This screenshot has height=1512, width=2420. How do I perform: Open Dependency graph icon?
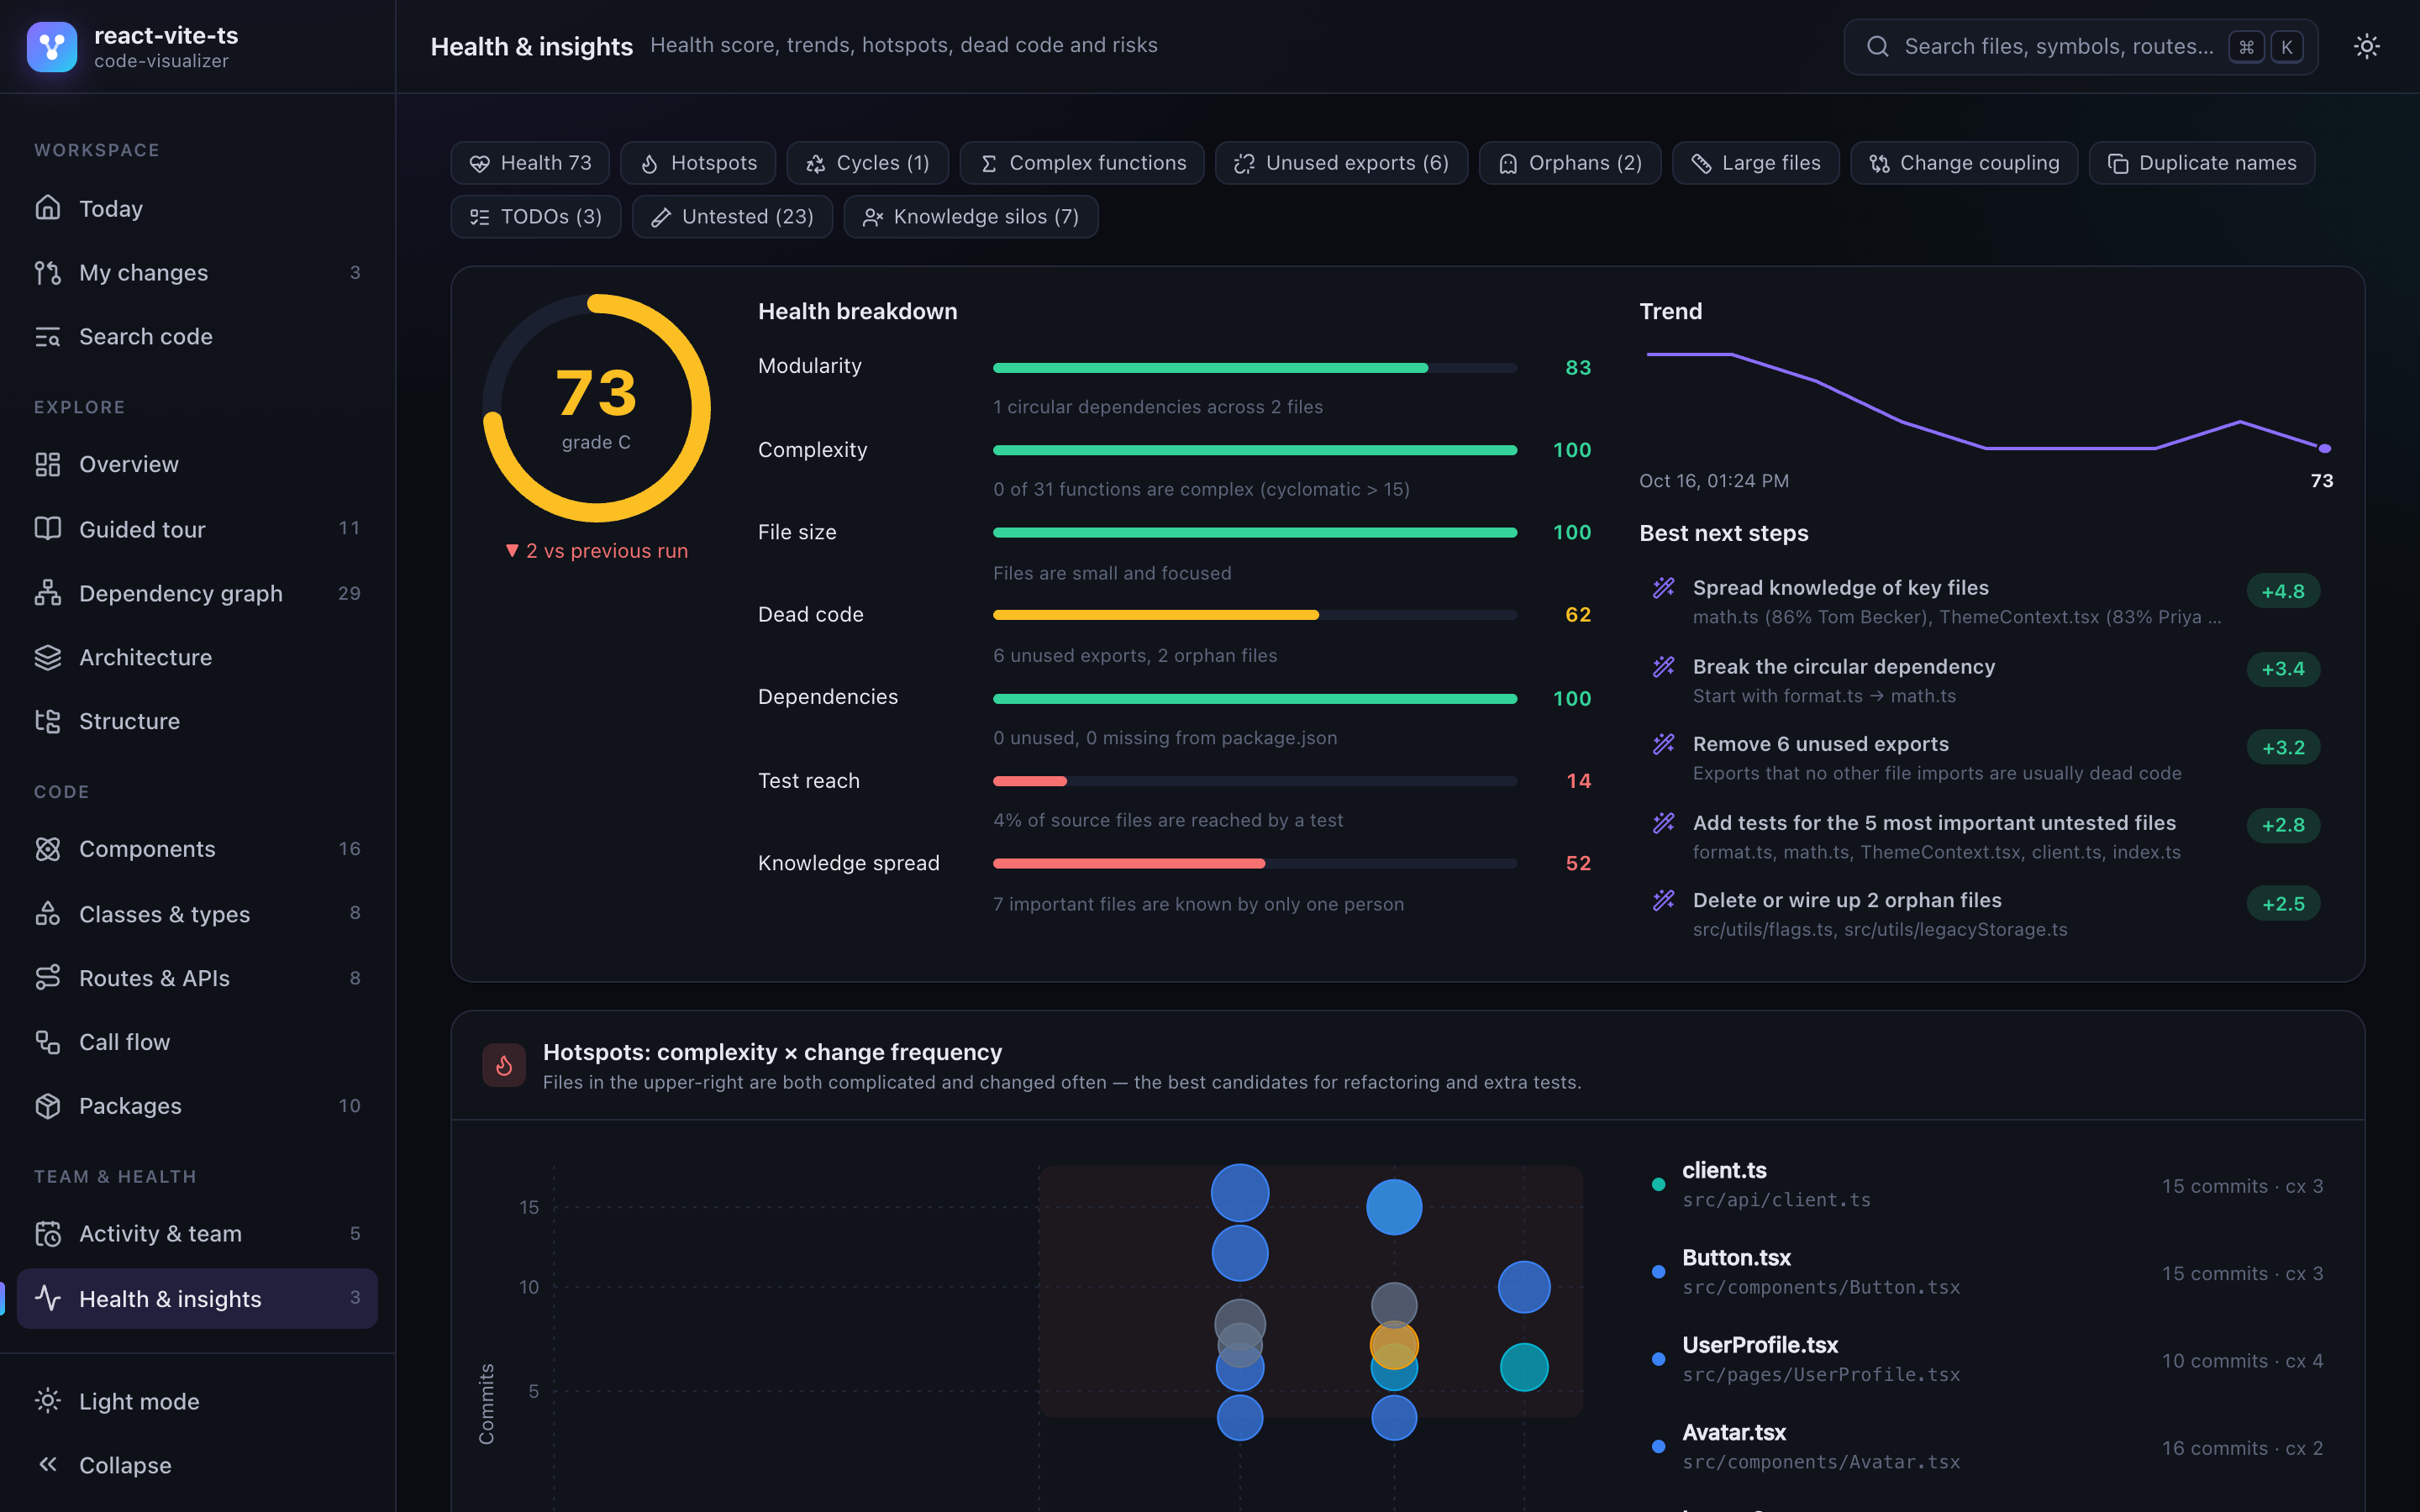coord(48,593)
